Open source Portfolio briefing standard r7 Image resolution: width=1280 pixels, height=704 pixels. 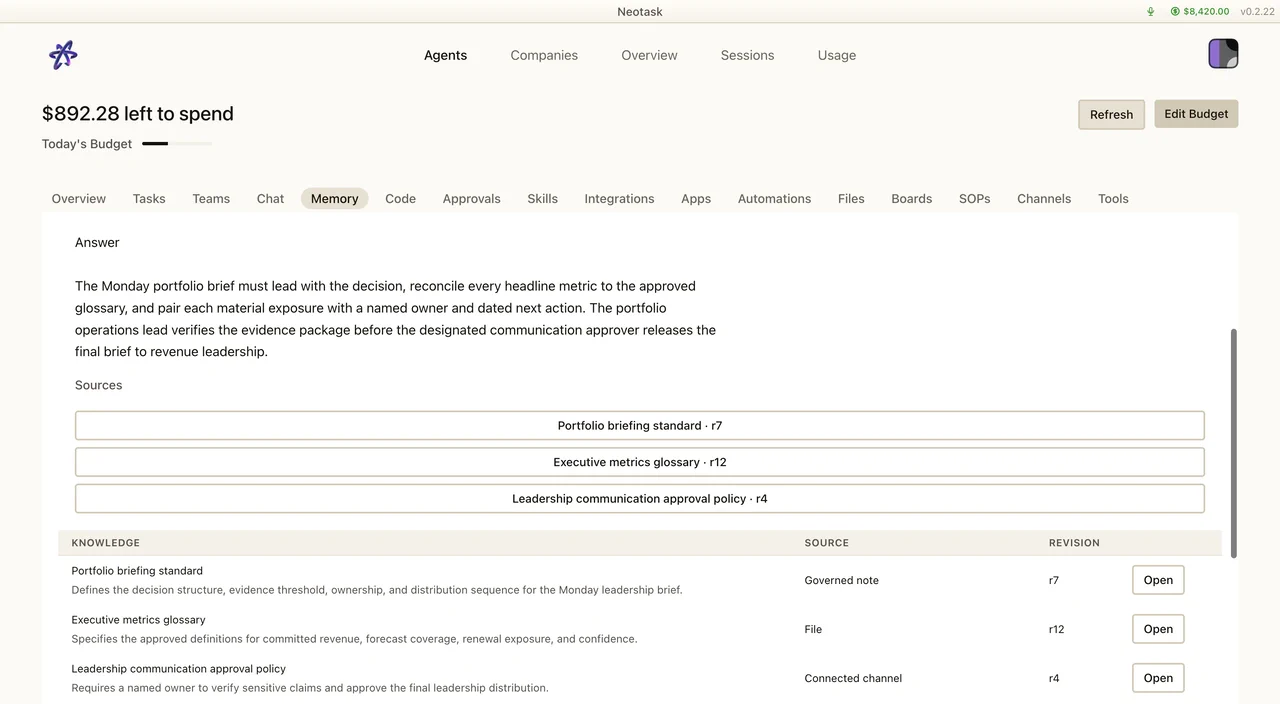pos(640,425)
